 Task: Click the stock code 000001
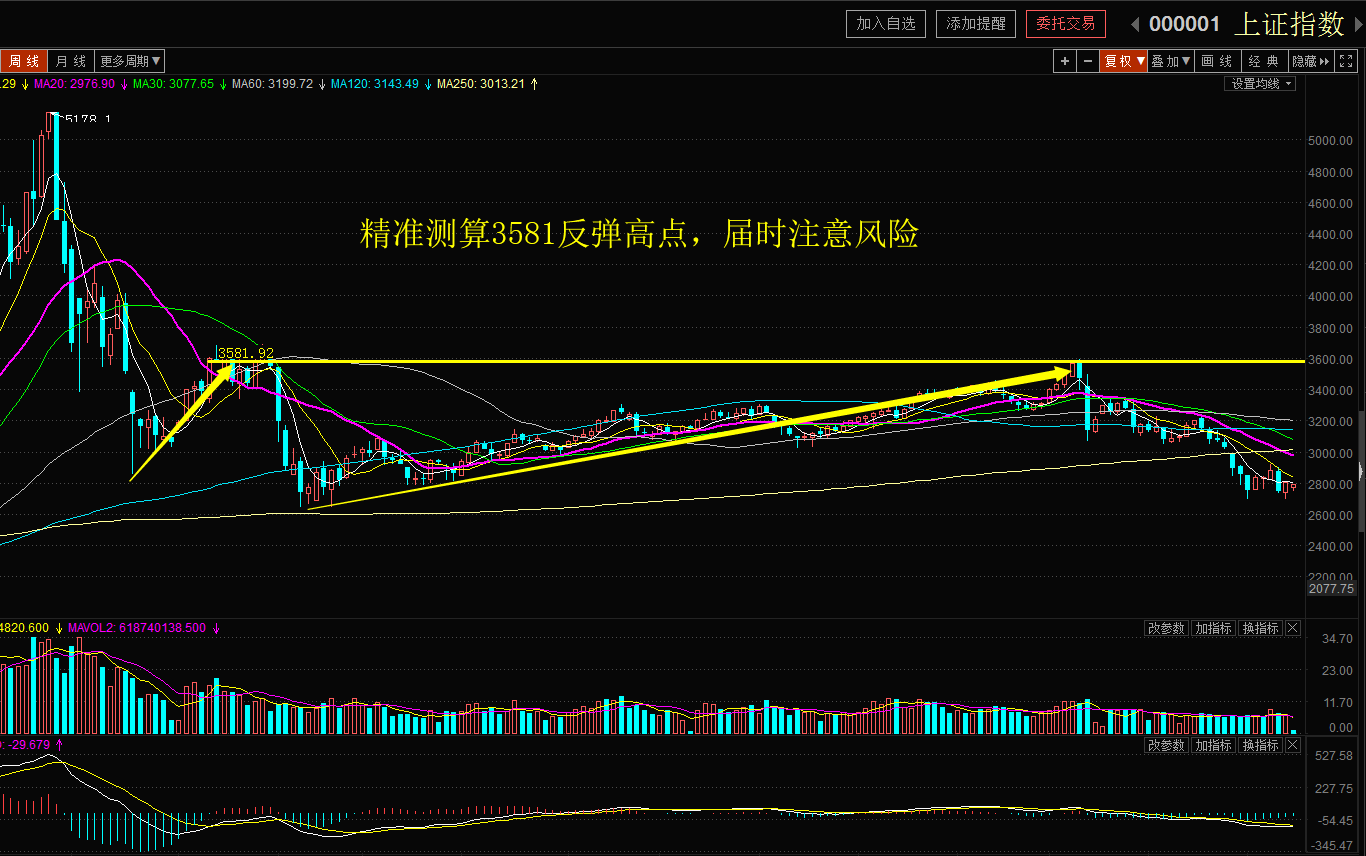[1185, 24]
